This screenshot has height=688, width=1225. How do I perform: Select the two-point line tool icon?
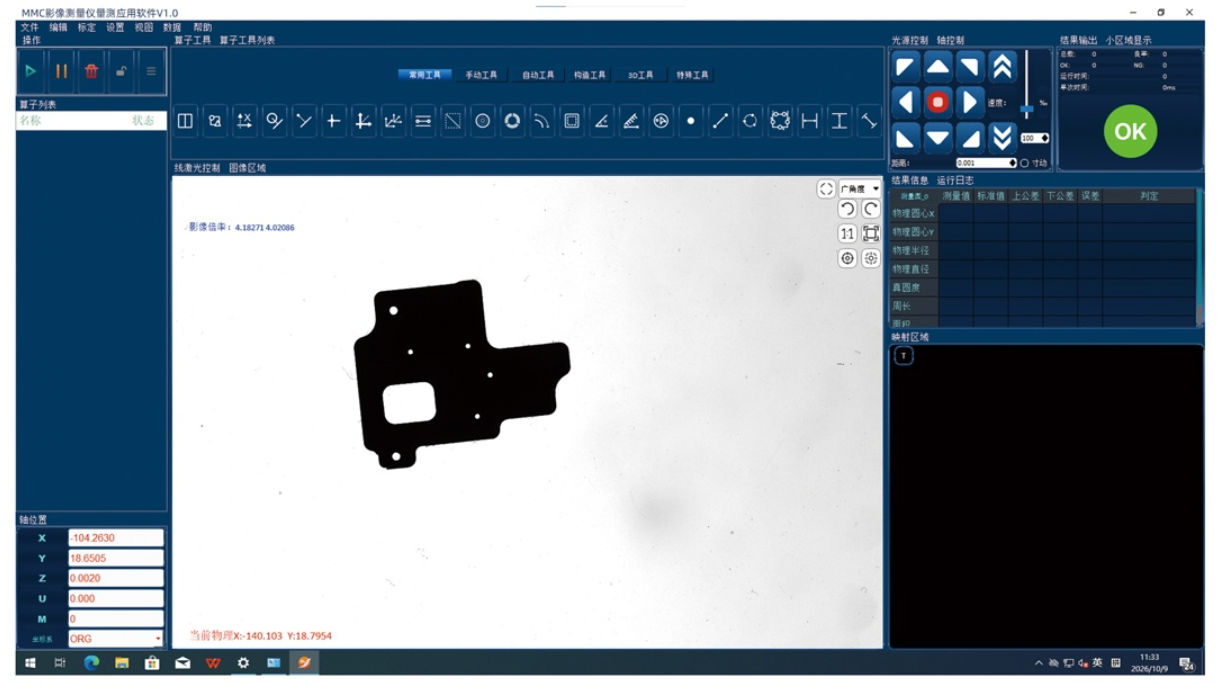click(720, 121)
